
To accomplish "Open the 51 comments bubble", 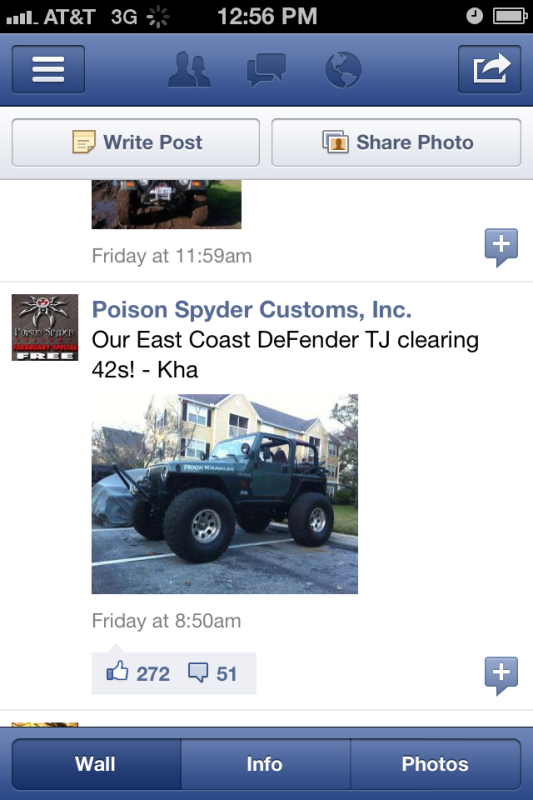I will [212, 673].
